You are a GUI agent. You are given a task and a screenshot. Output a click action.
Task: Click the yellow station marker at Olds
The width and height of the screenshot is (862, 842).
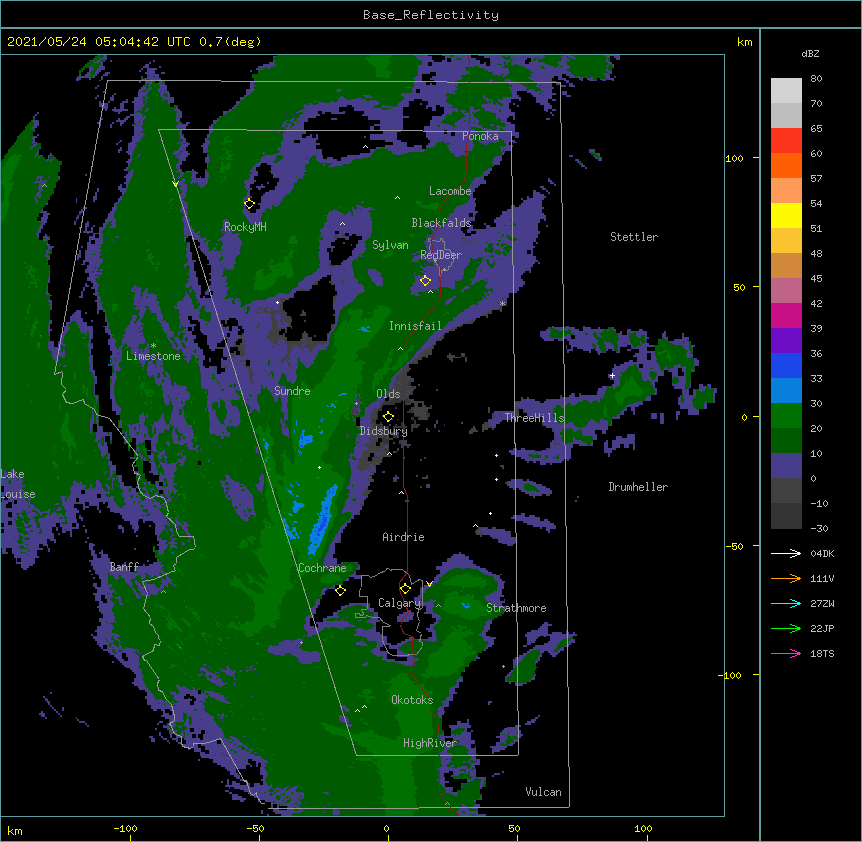388,416
